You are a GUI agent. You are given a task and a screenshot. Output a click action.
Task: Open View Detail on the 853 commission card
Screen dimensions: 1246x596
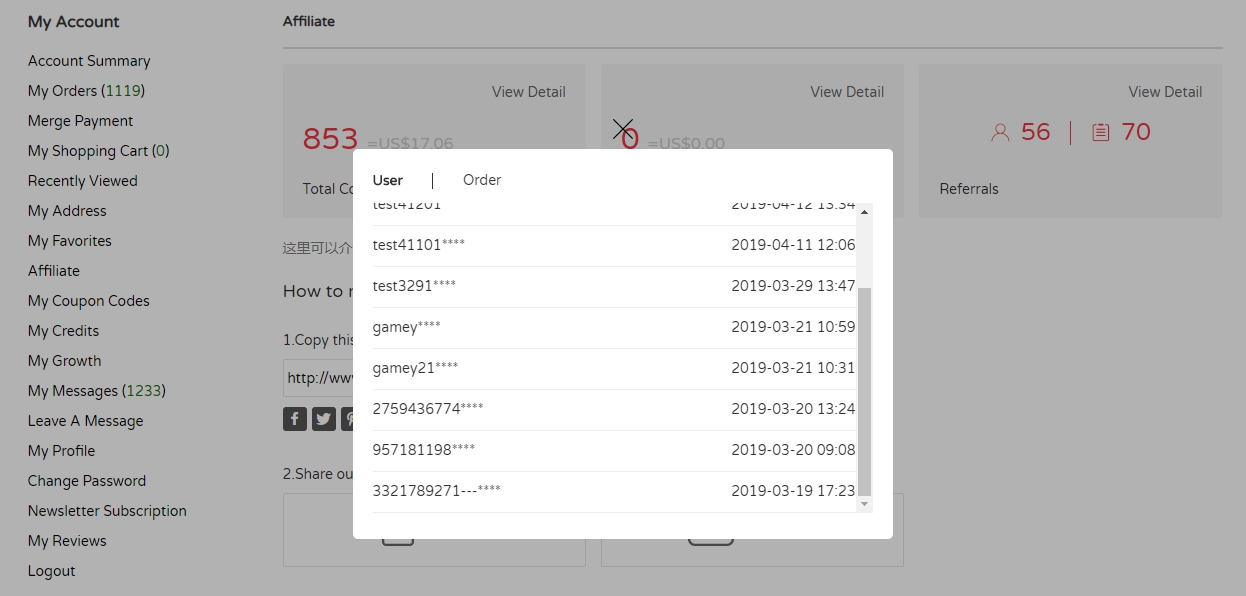point(528,92)
